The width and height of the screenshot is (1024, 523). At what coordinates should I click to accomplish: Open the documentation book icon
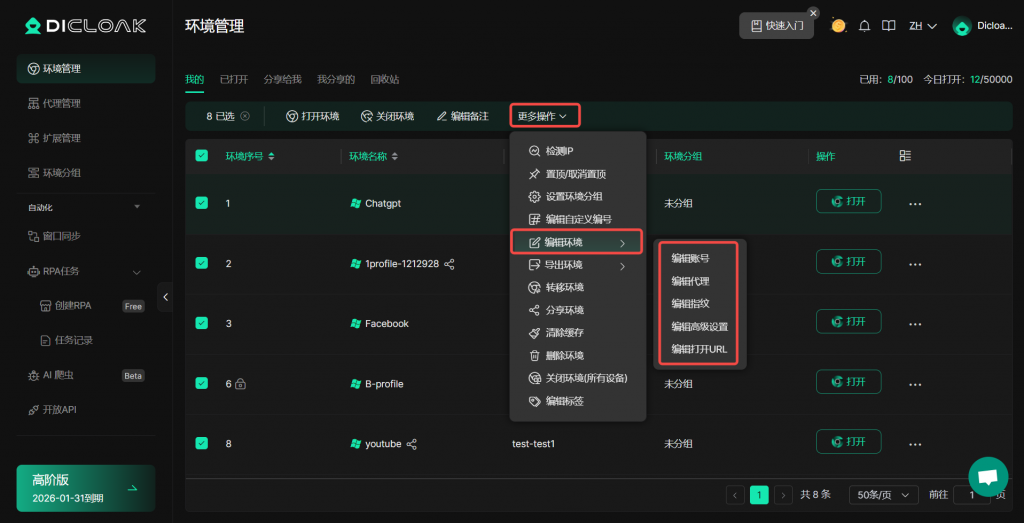(888, 26)
